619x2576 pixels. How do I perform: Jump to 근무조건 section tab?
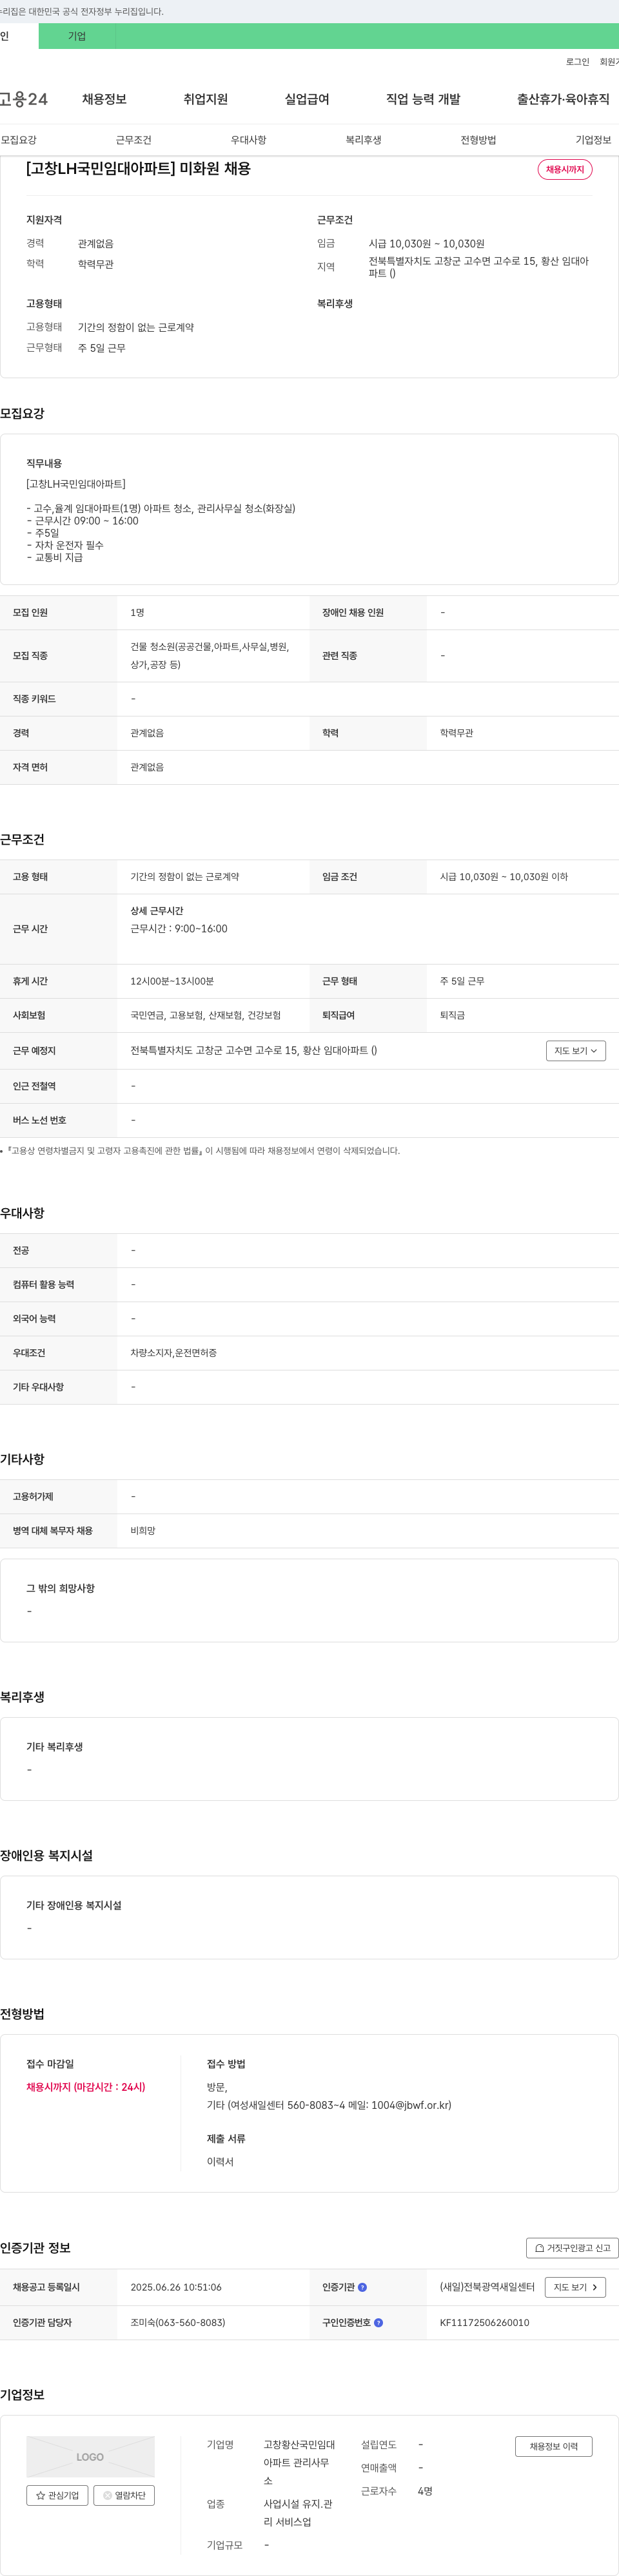pos(133,140)
